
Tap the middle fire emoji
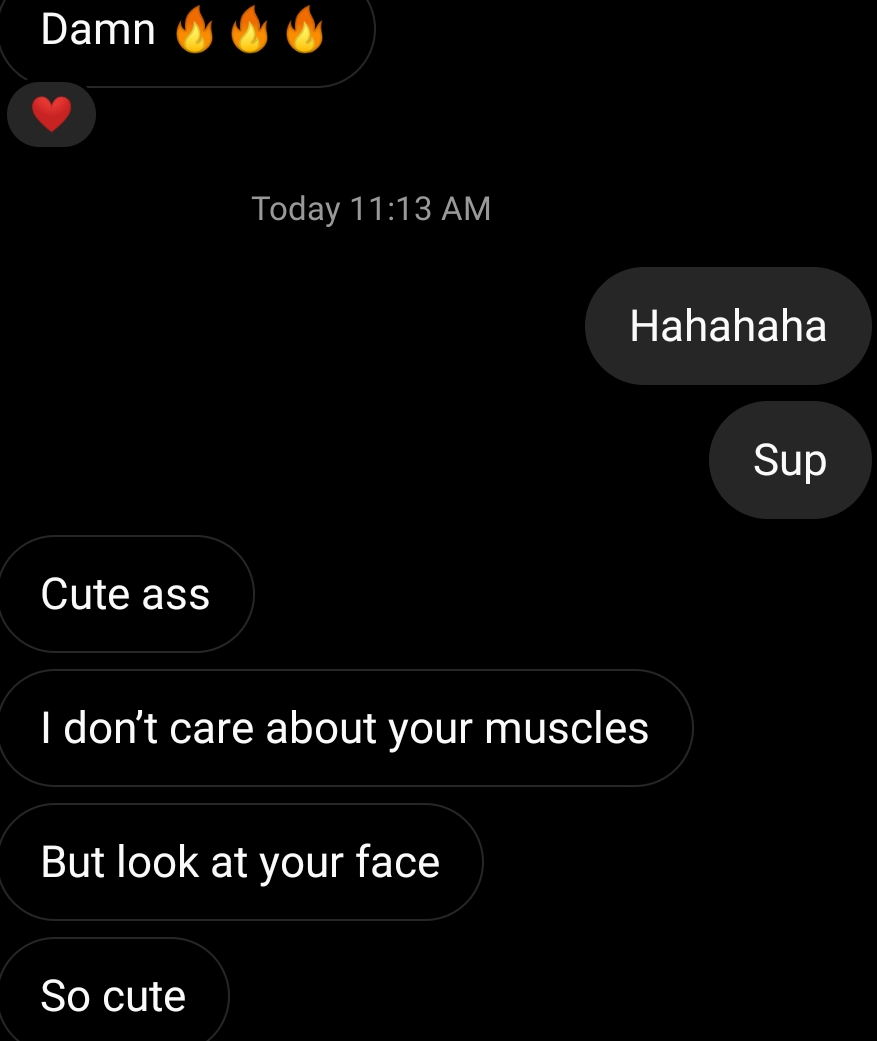tap(250, 29)
